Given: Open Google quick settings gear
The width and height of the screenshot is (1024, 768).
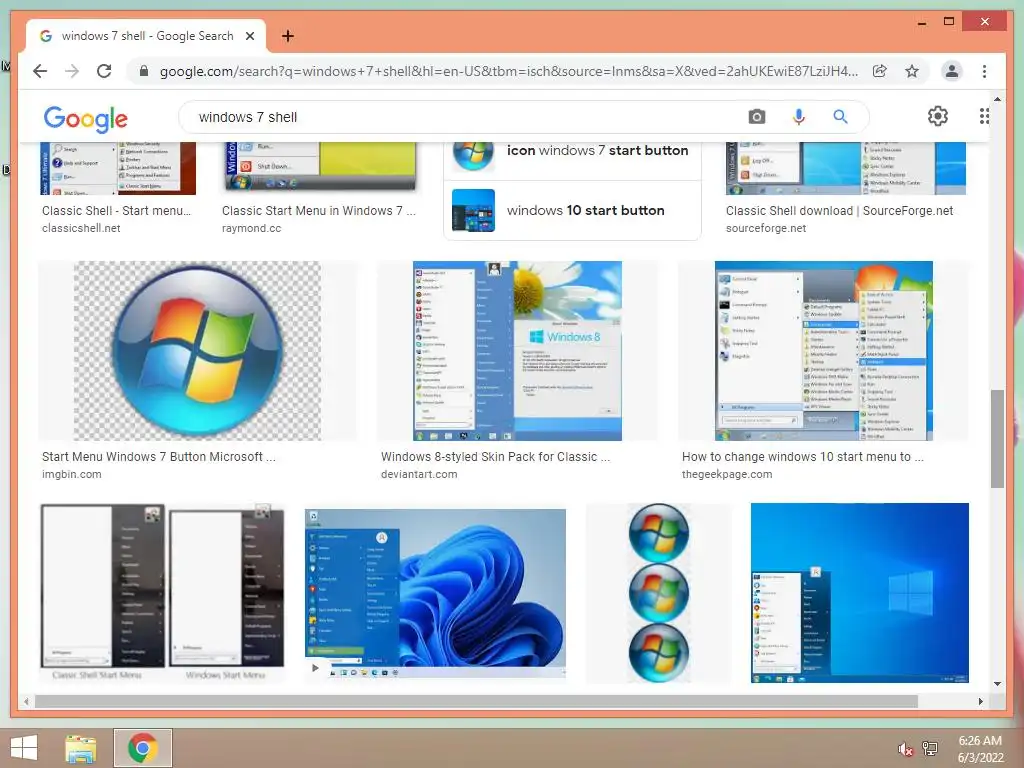Looking at the screenshot, I should [x=938, y=116].
